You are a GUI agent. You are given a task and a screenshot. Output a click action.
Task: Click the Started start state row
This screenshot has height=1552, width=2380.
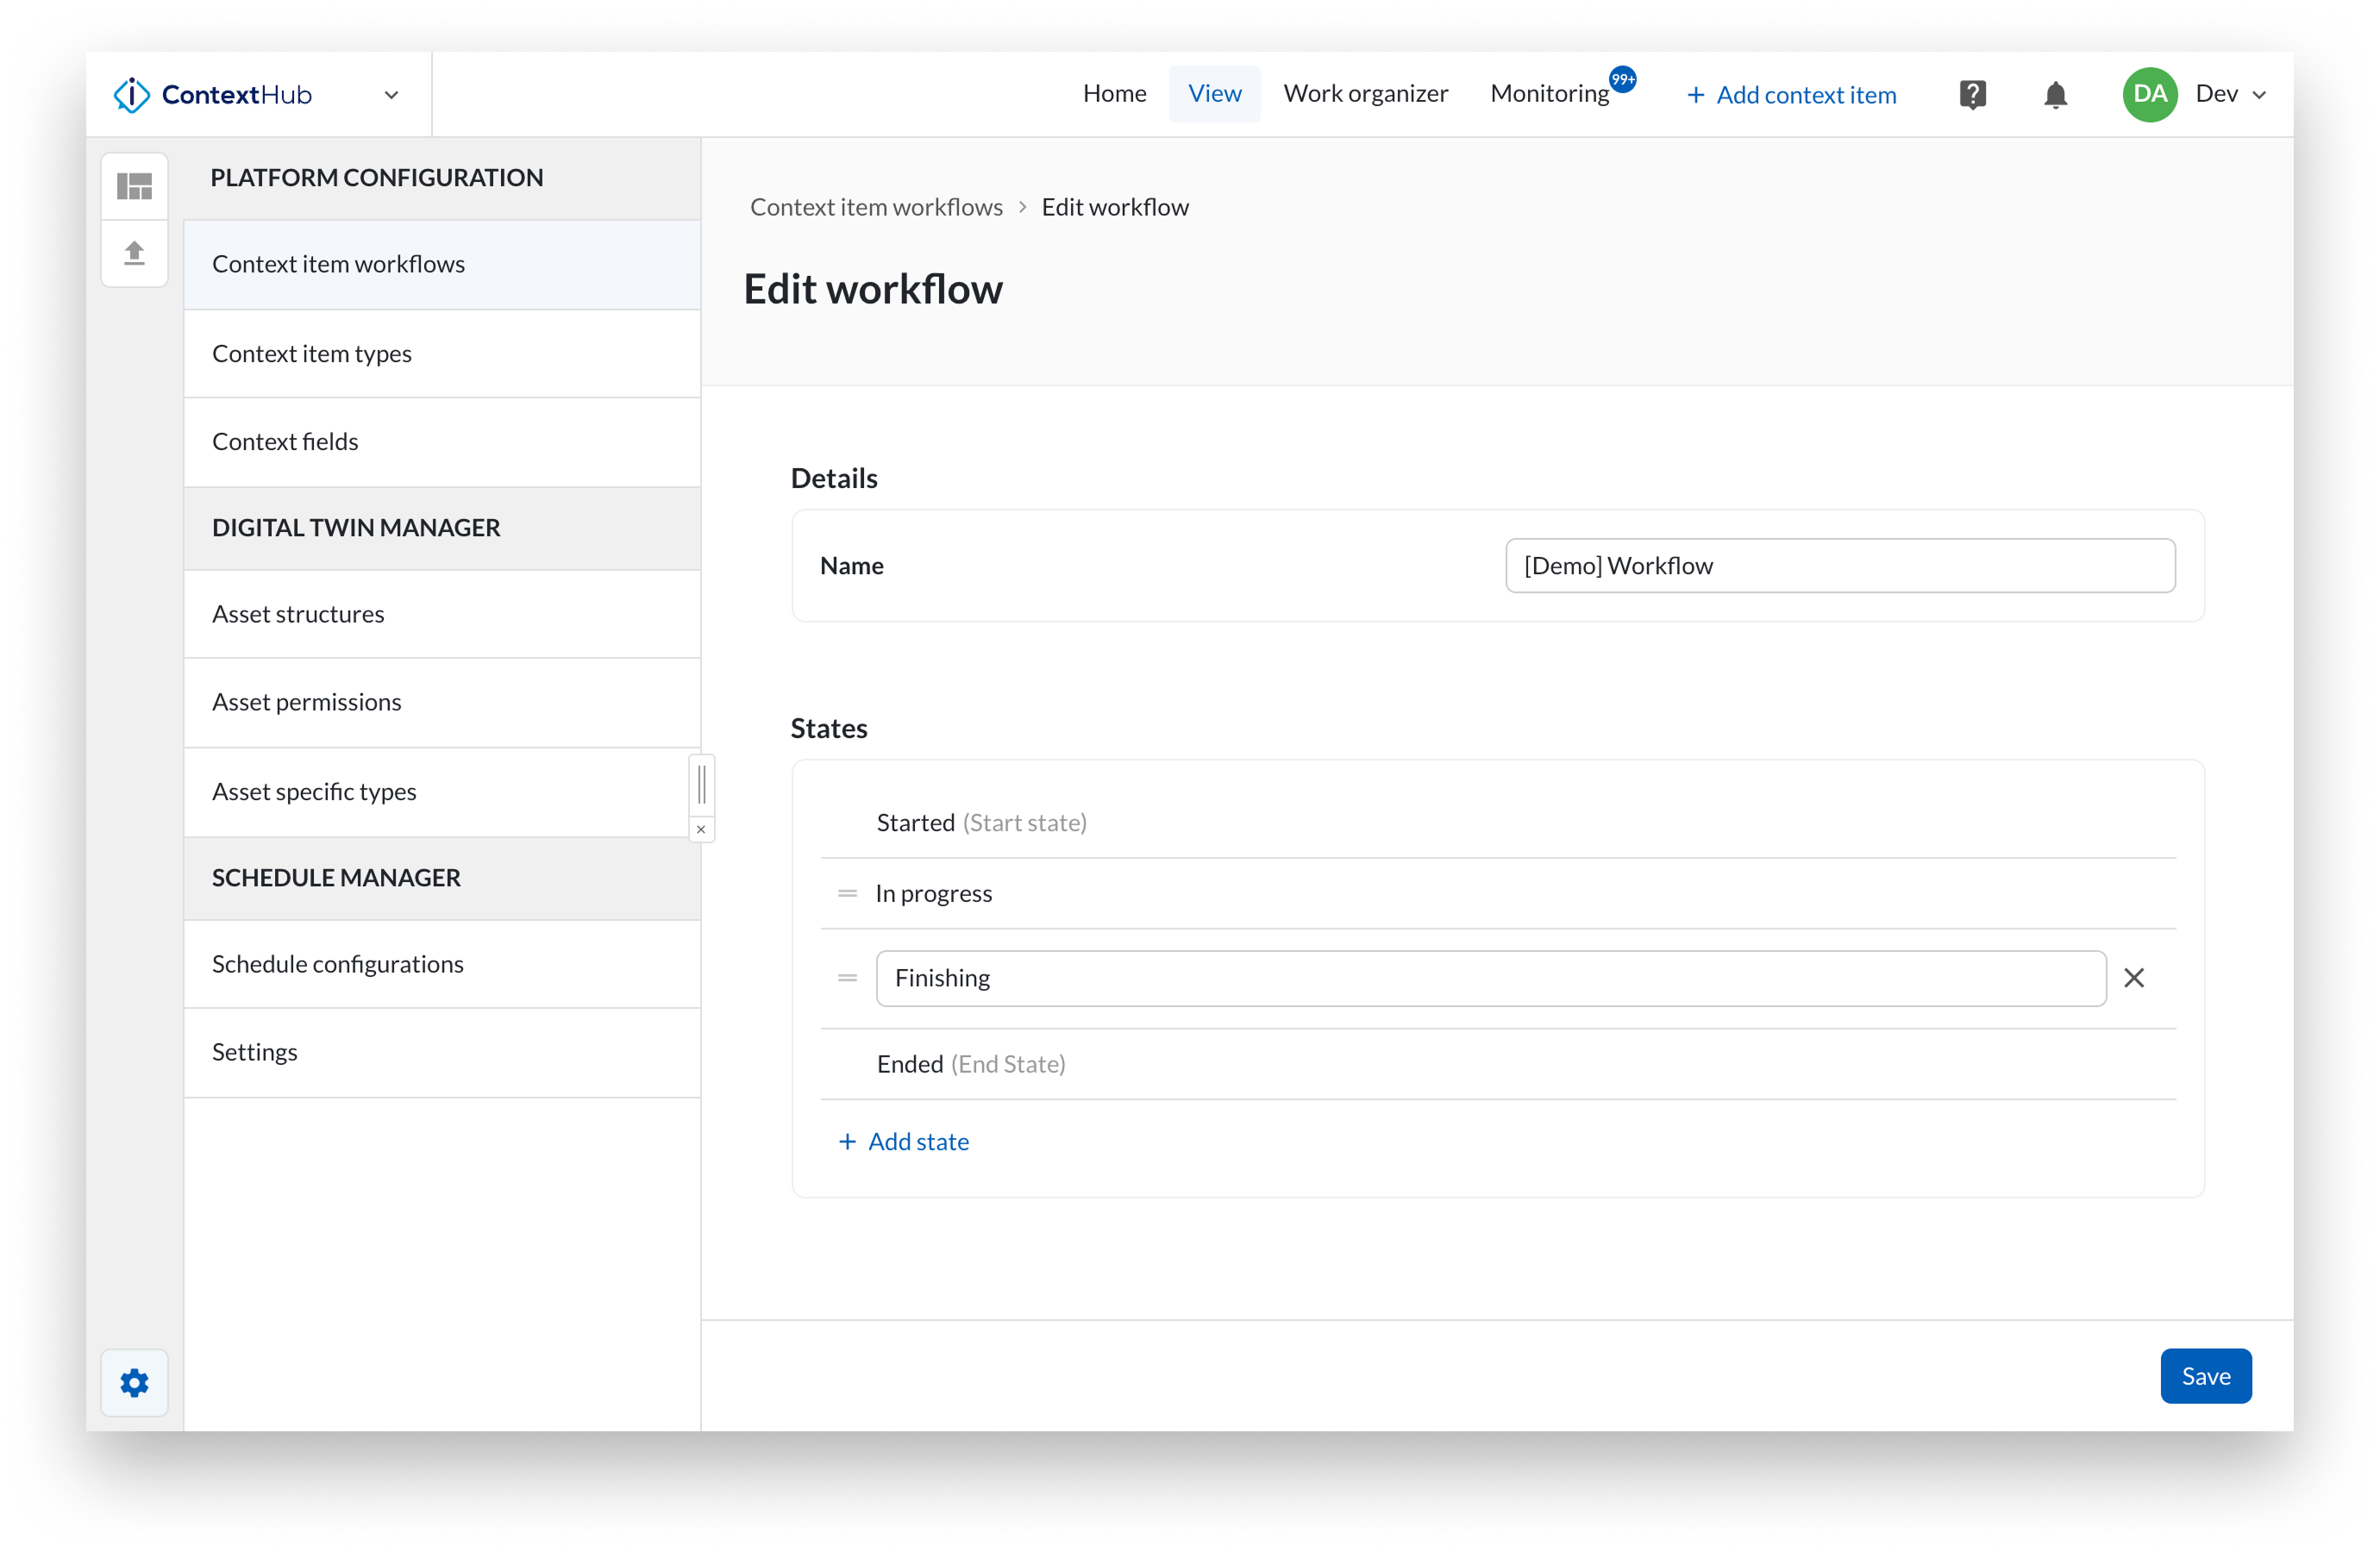click(x=1497, y=823)
